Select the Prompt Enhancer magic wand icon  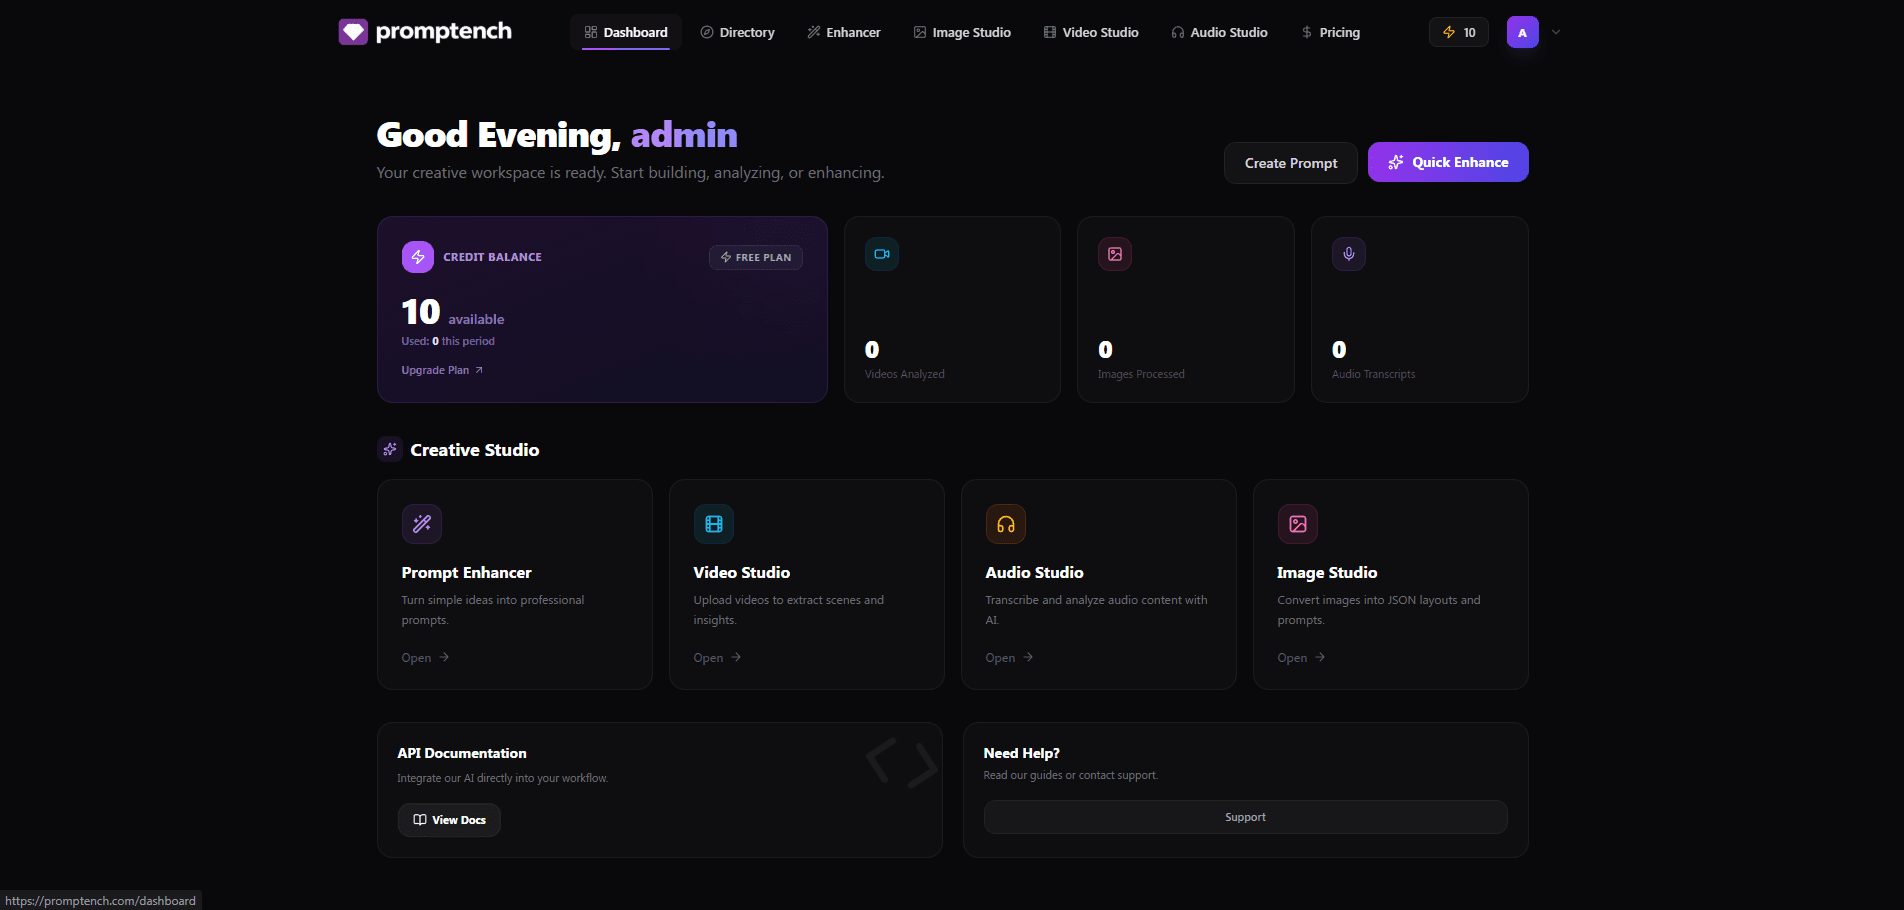(421, 523)
